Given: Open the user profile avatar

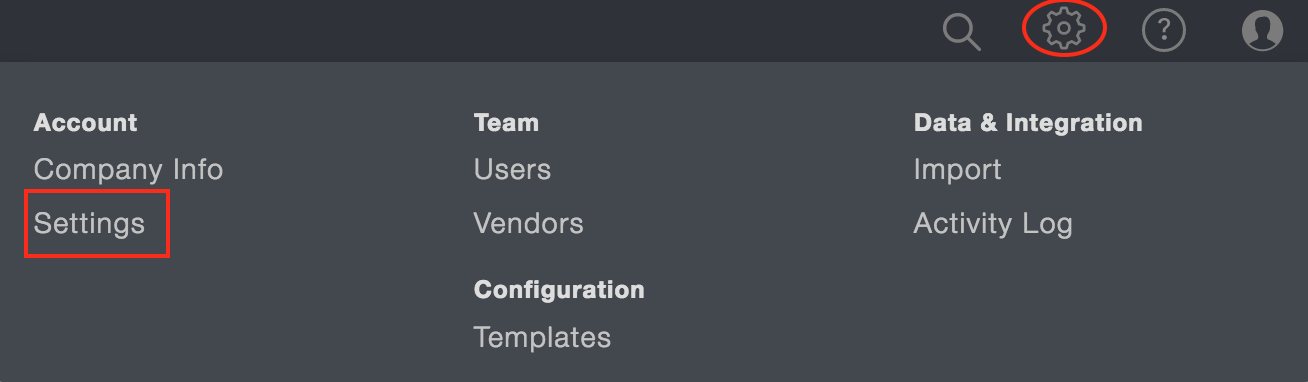Looking at the screenshot, I should [1262, 30].
